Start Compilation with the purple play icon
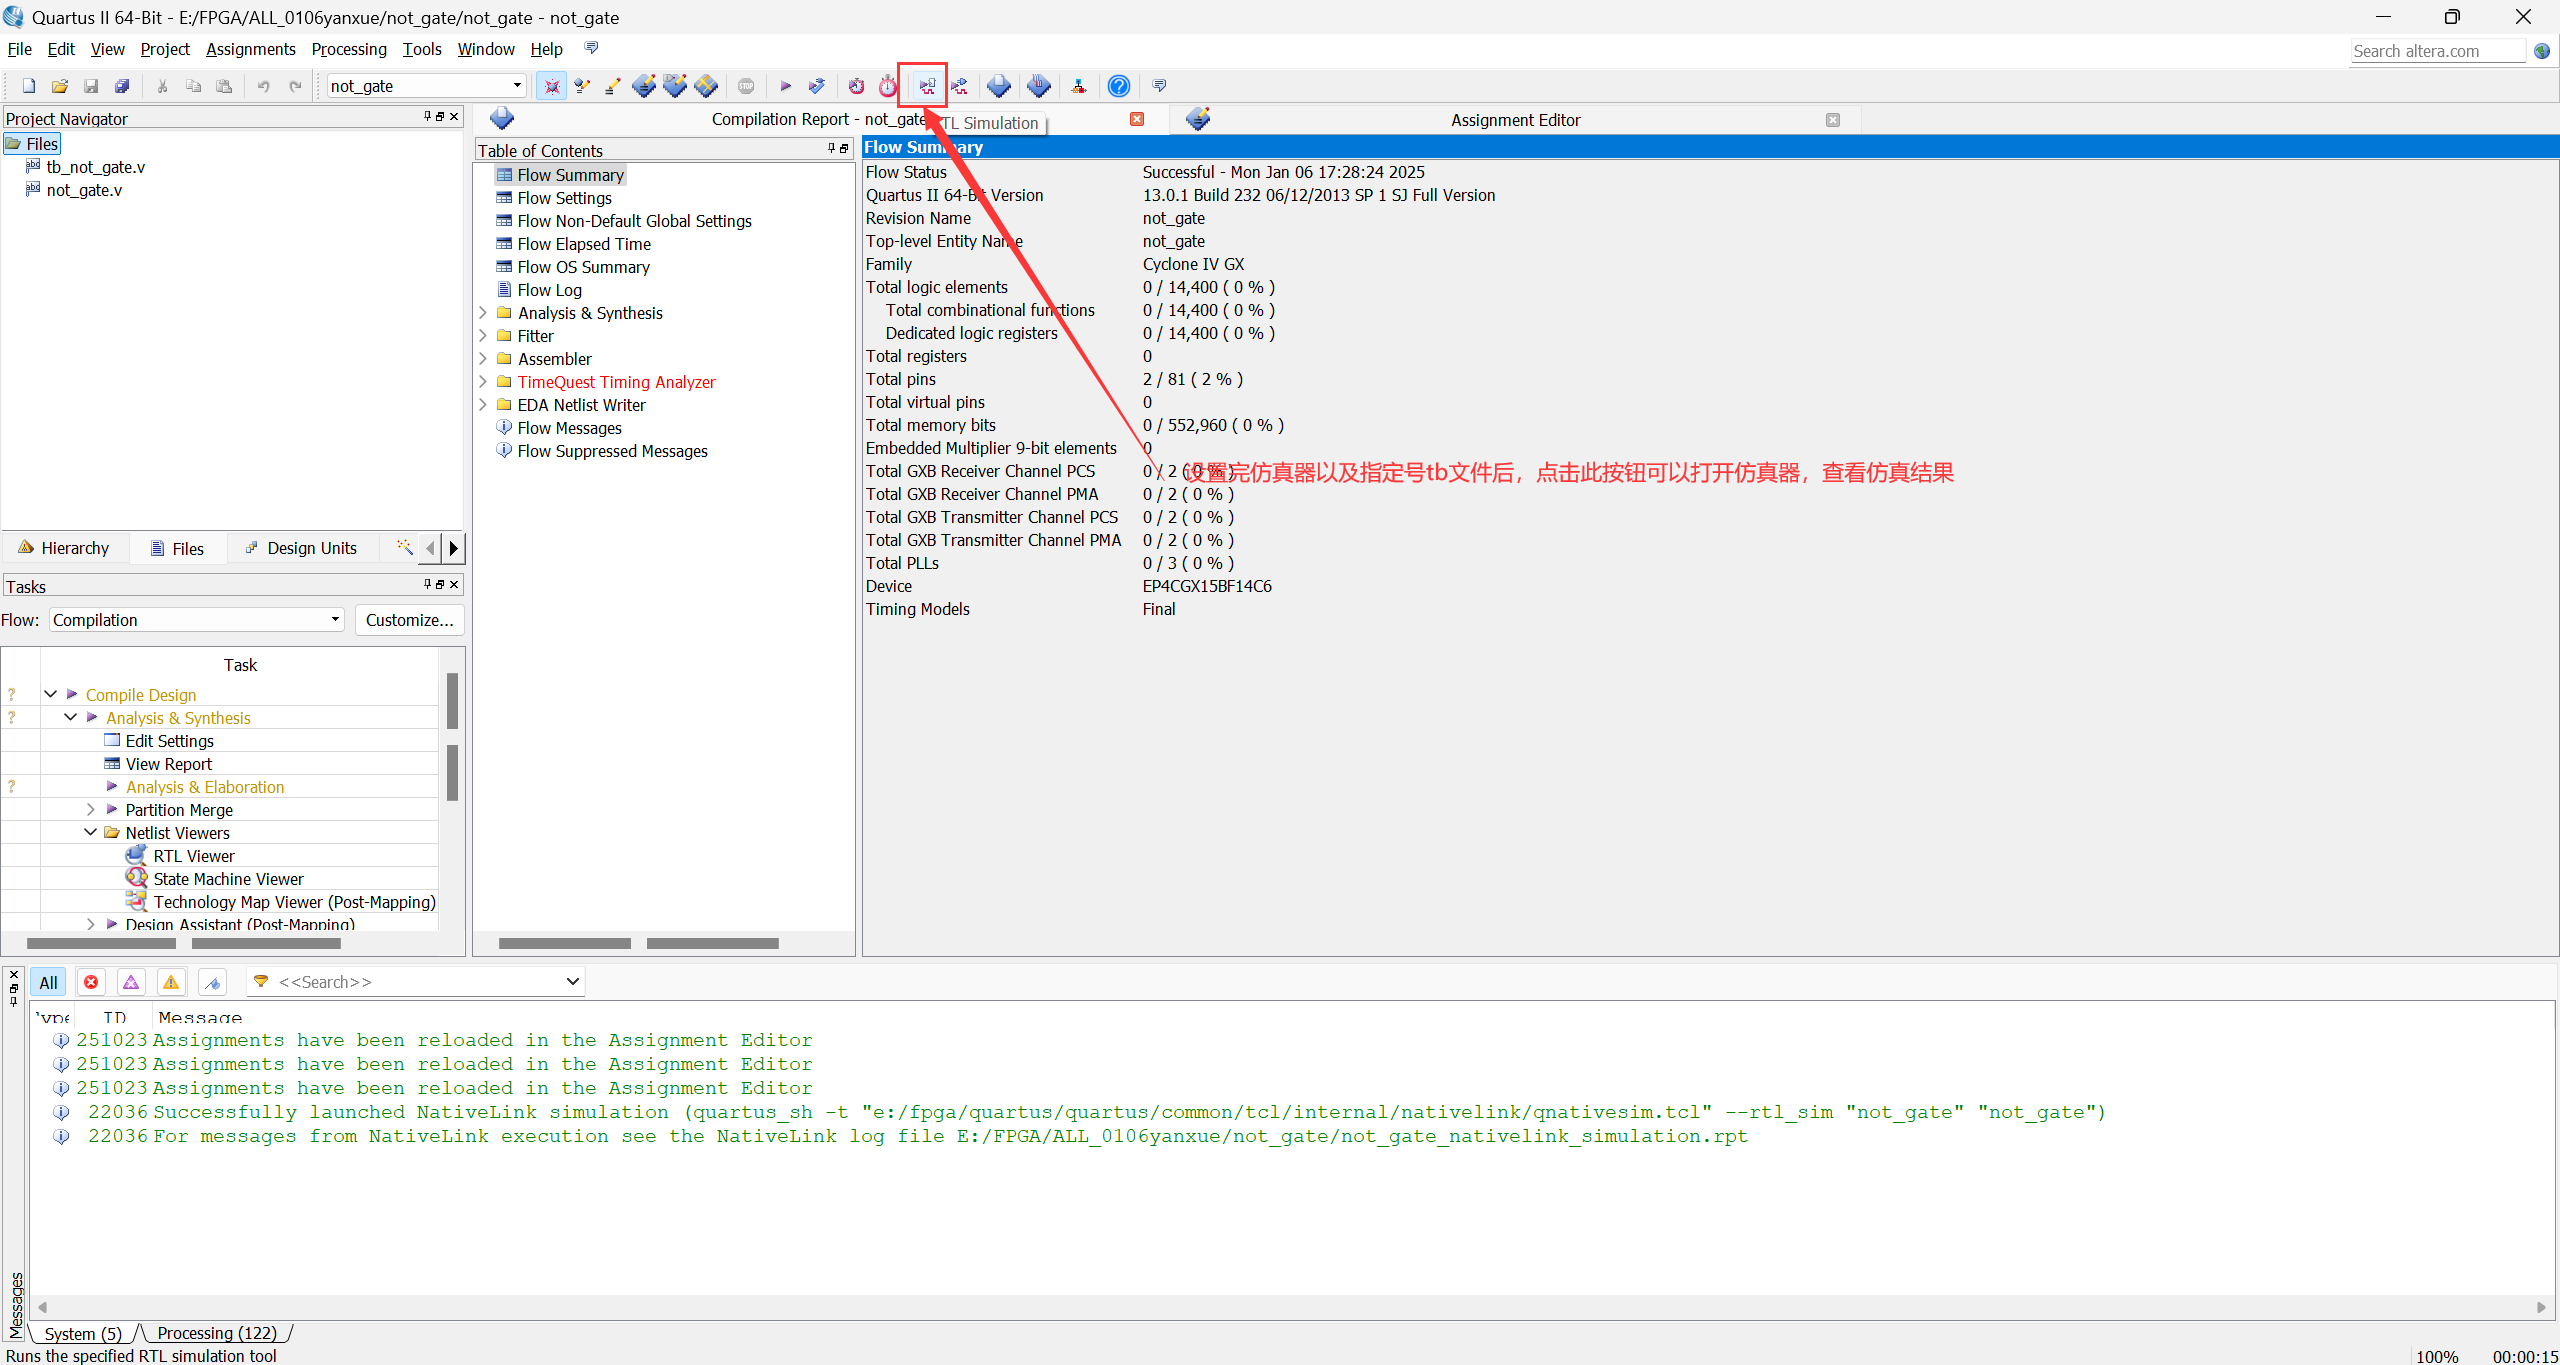This screenshot has width=2560, height=1365. point(786,86)
